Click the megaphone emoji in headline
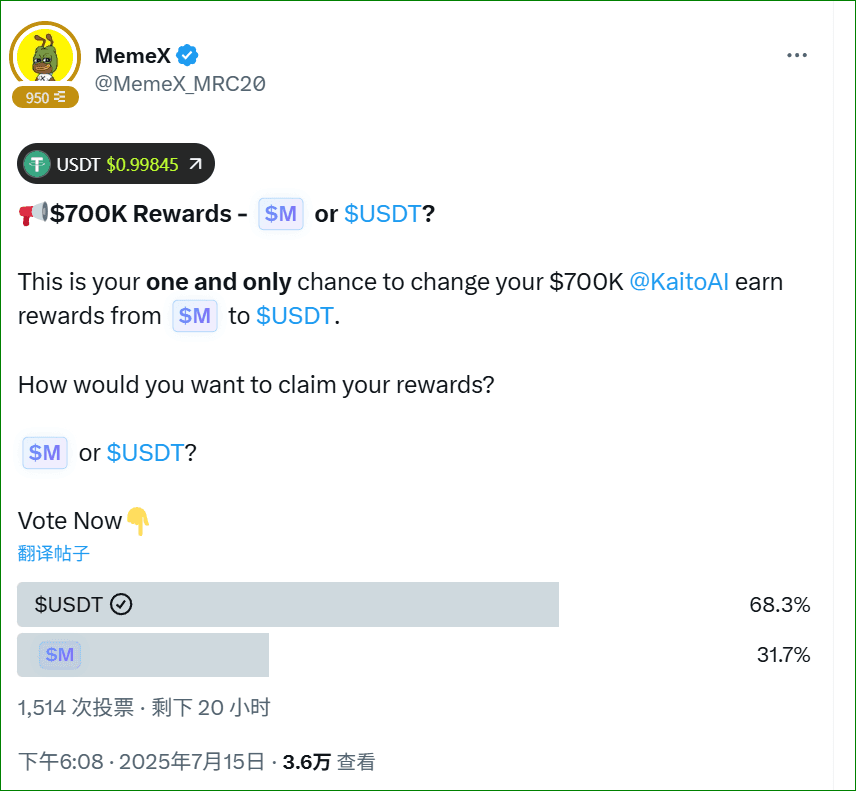This screenshot has width=856, height=791. [x=33, y=214]
